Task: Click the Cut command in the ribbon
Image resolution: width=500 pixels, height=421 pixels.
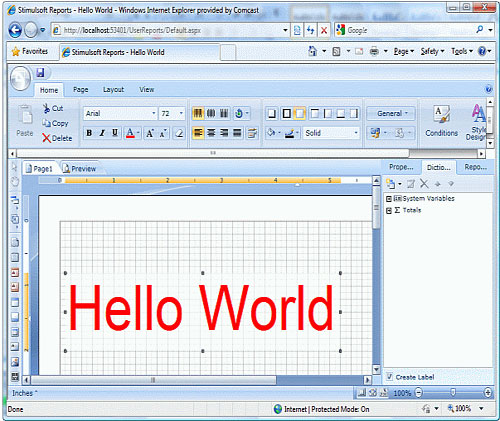Action: [53, 108]
